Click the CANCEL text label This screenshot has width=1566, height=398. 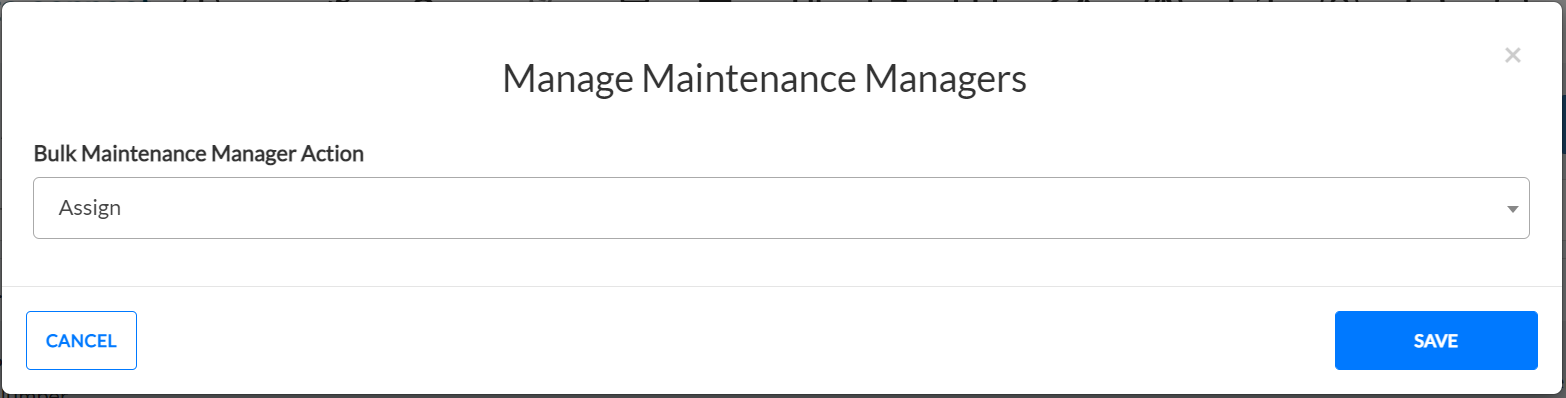81,341
